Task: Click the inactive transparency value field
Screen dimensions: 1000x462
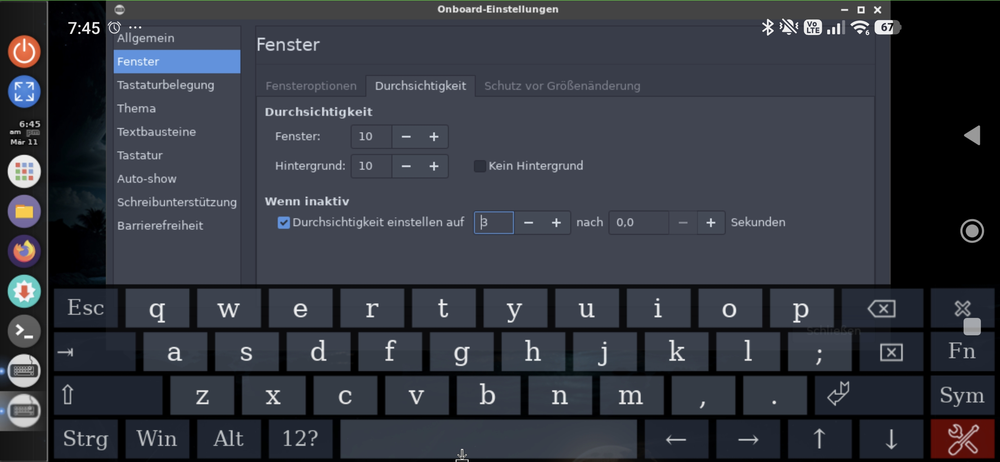Action: 493,223
